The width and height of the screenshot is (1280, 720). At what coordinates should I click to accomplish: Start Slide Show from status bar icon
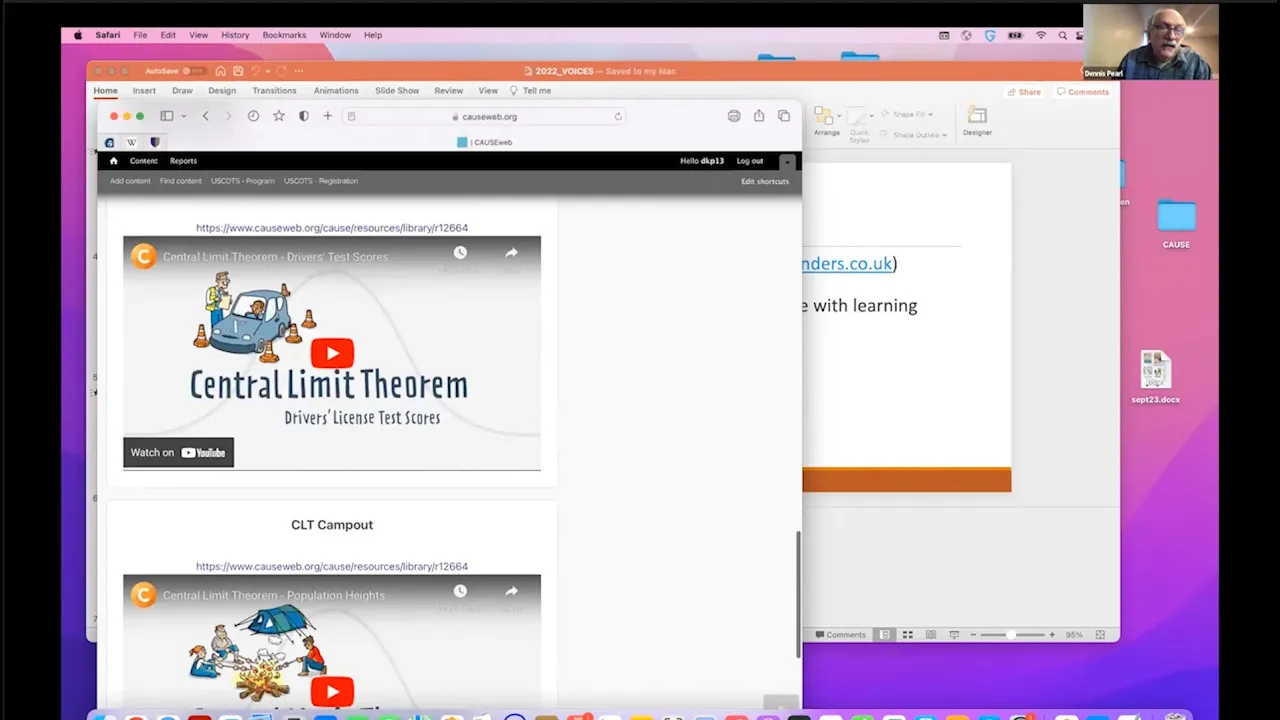click(954, 635)
